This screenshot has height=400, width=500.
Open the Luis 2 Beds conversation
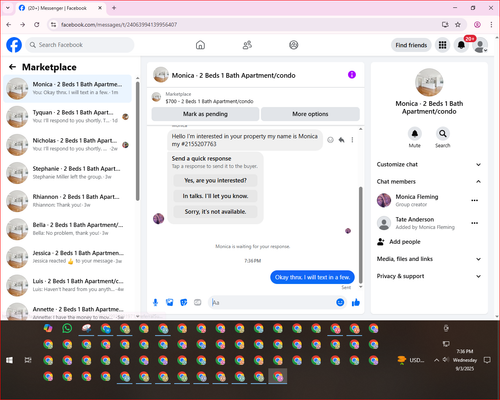[68, 285]
